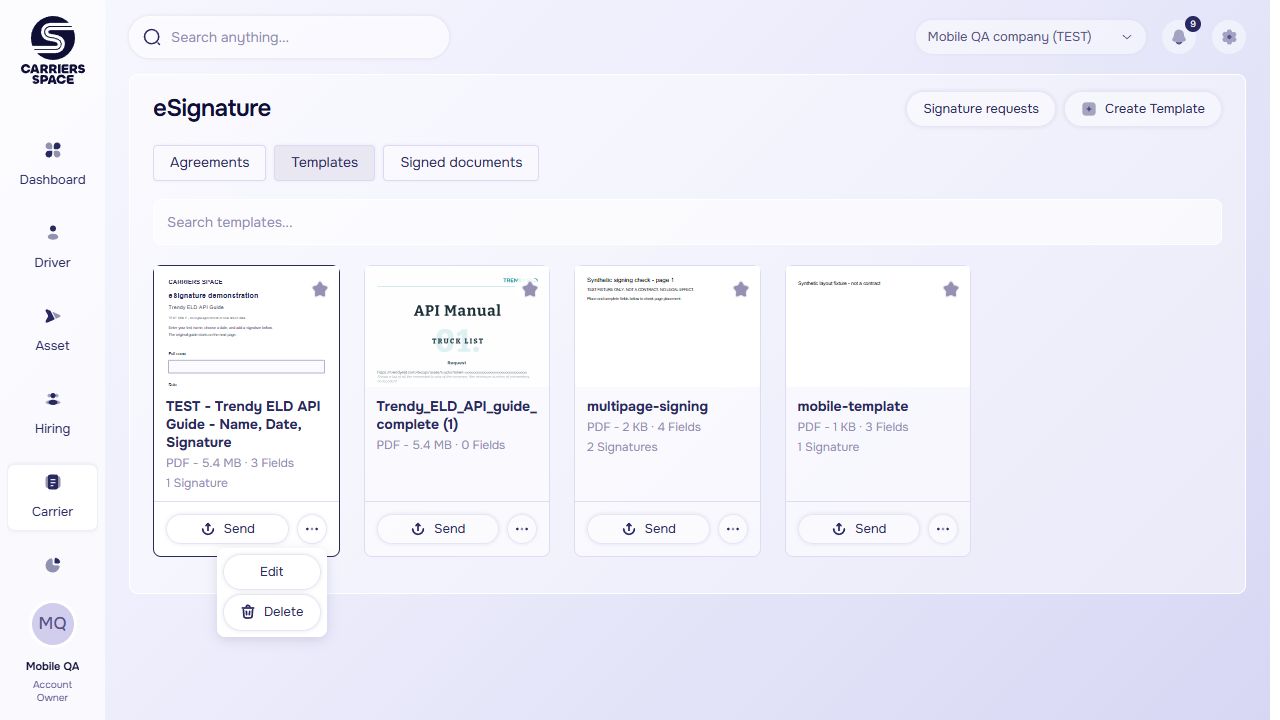Click the Create Template button

[1143, 109]
